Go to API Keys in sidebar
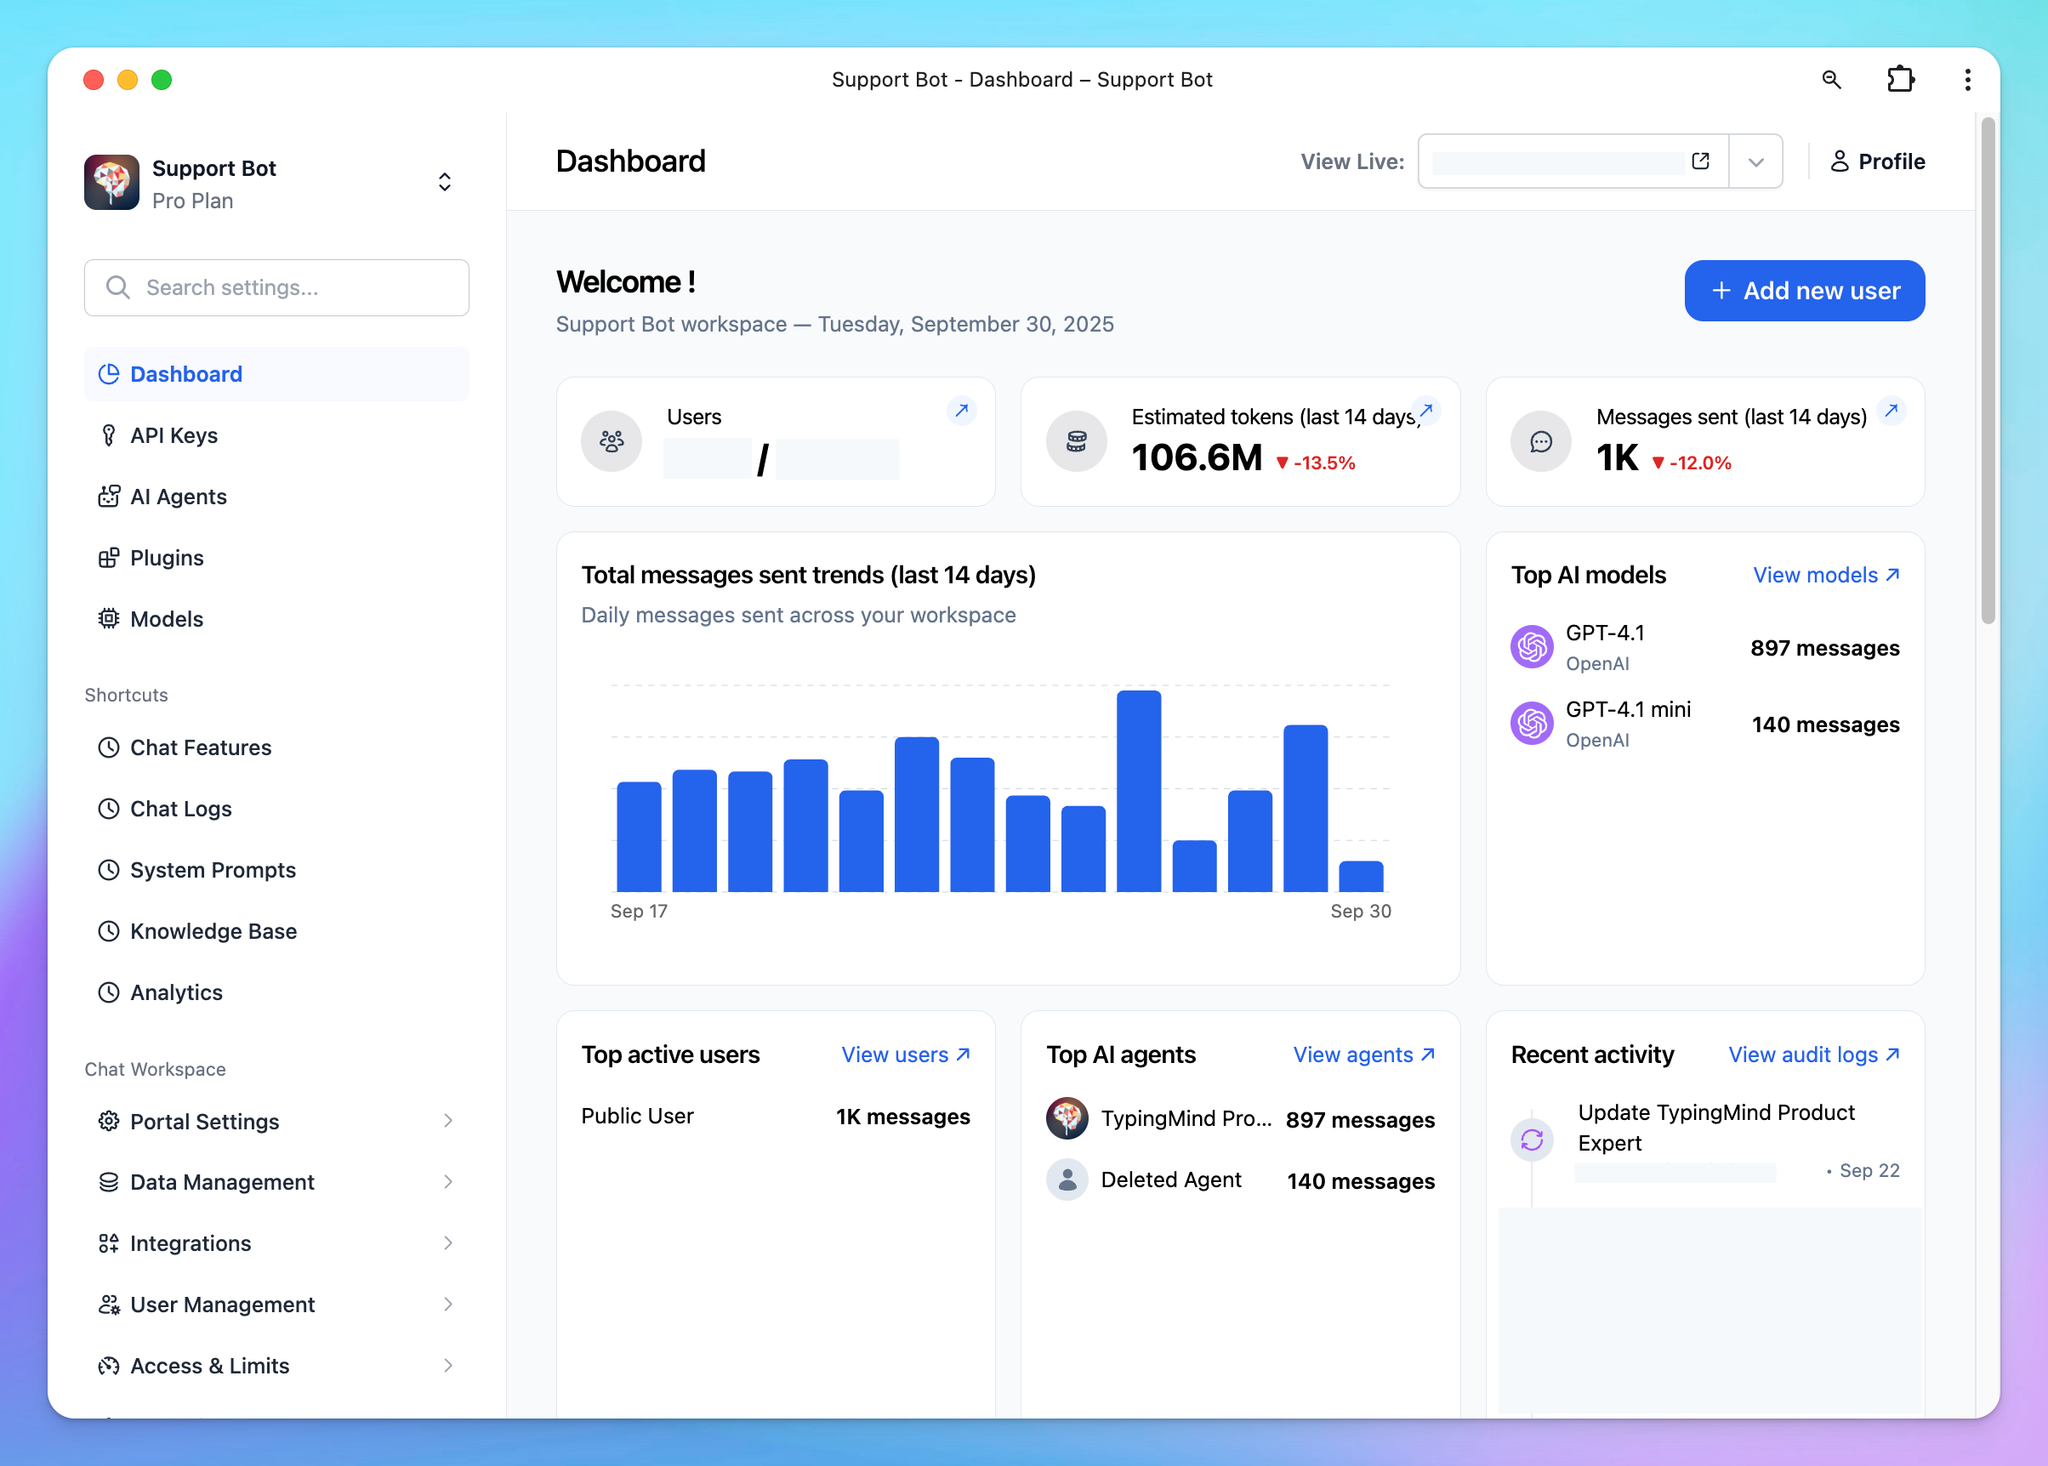This screenshot has width=2048, height=1466. (x=174, y=435)
